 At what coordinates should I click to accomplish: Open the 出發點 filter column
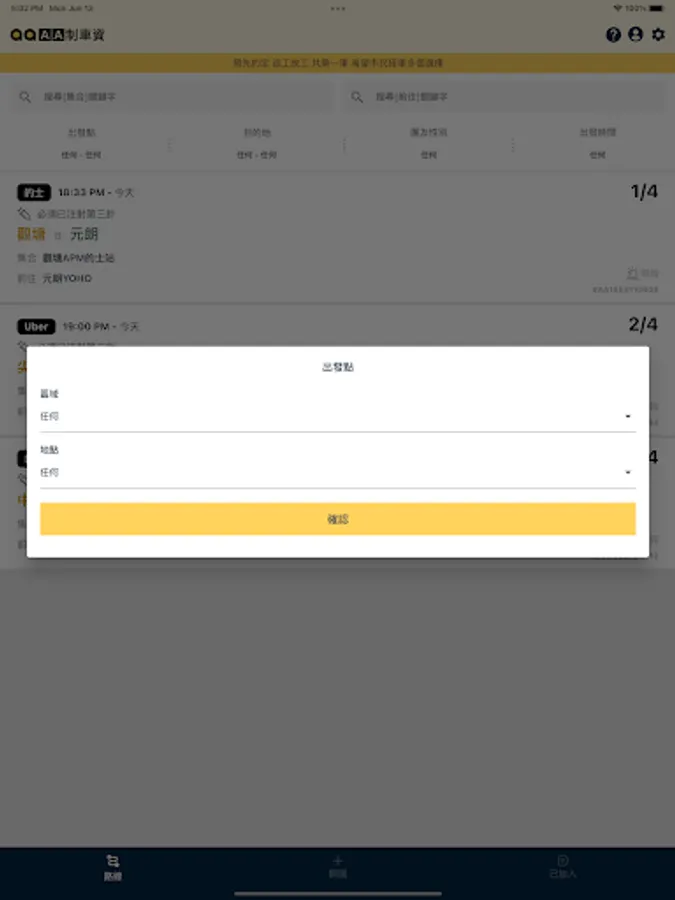pos(82,143)
